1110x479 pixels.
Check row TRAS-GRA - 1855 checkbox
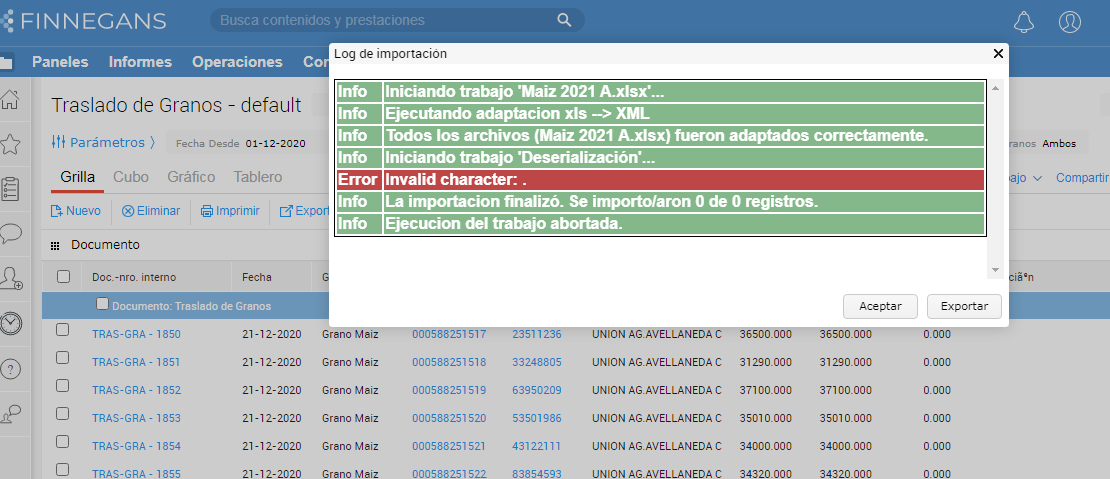point(62,470)
